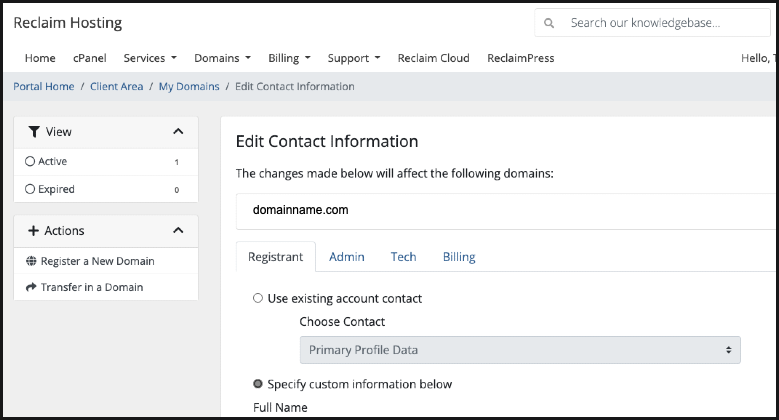The image size is (779, 420).
Task: Open cPanel from navigation bar
Action: click(x=89, y=58)
